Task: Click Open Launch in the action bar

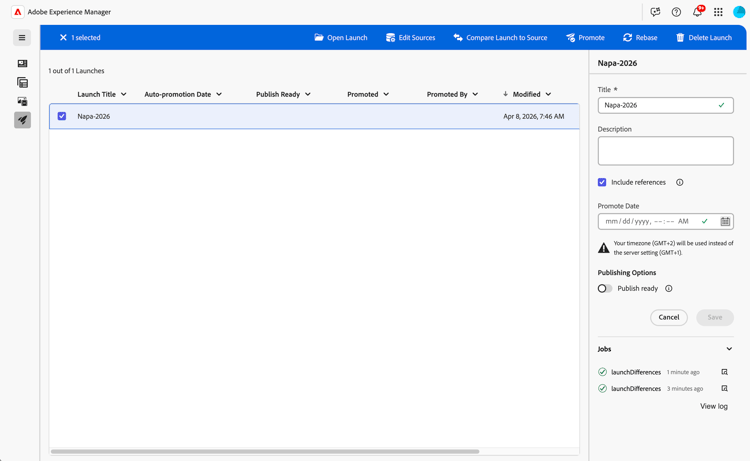Action: click(x=341, y=37)
